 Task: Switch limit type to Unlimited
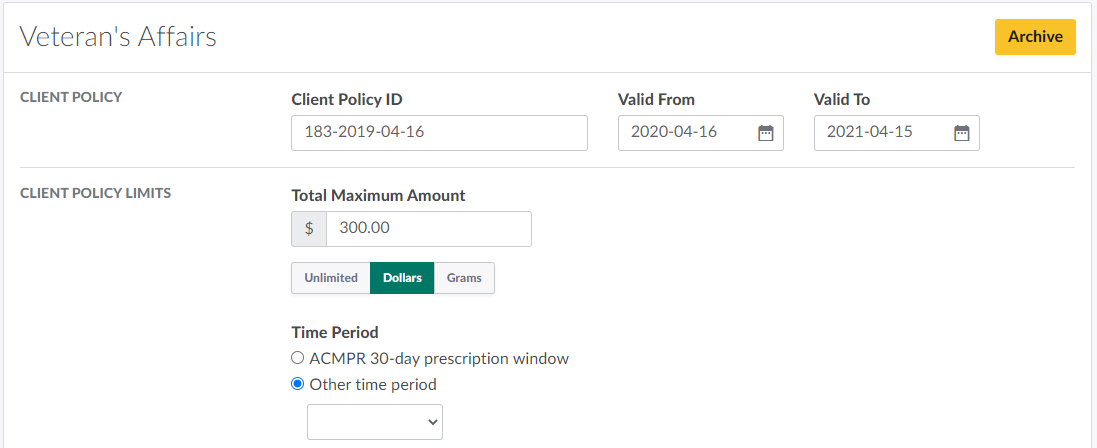click(x=331, y=278)
